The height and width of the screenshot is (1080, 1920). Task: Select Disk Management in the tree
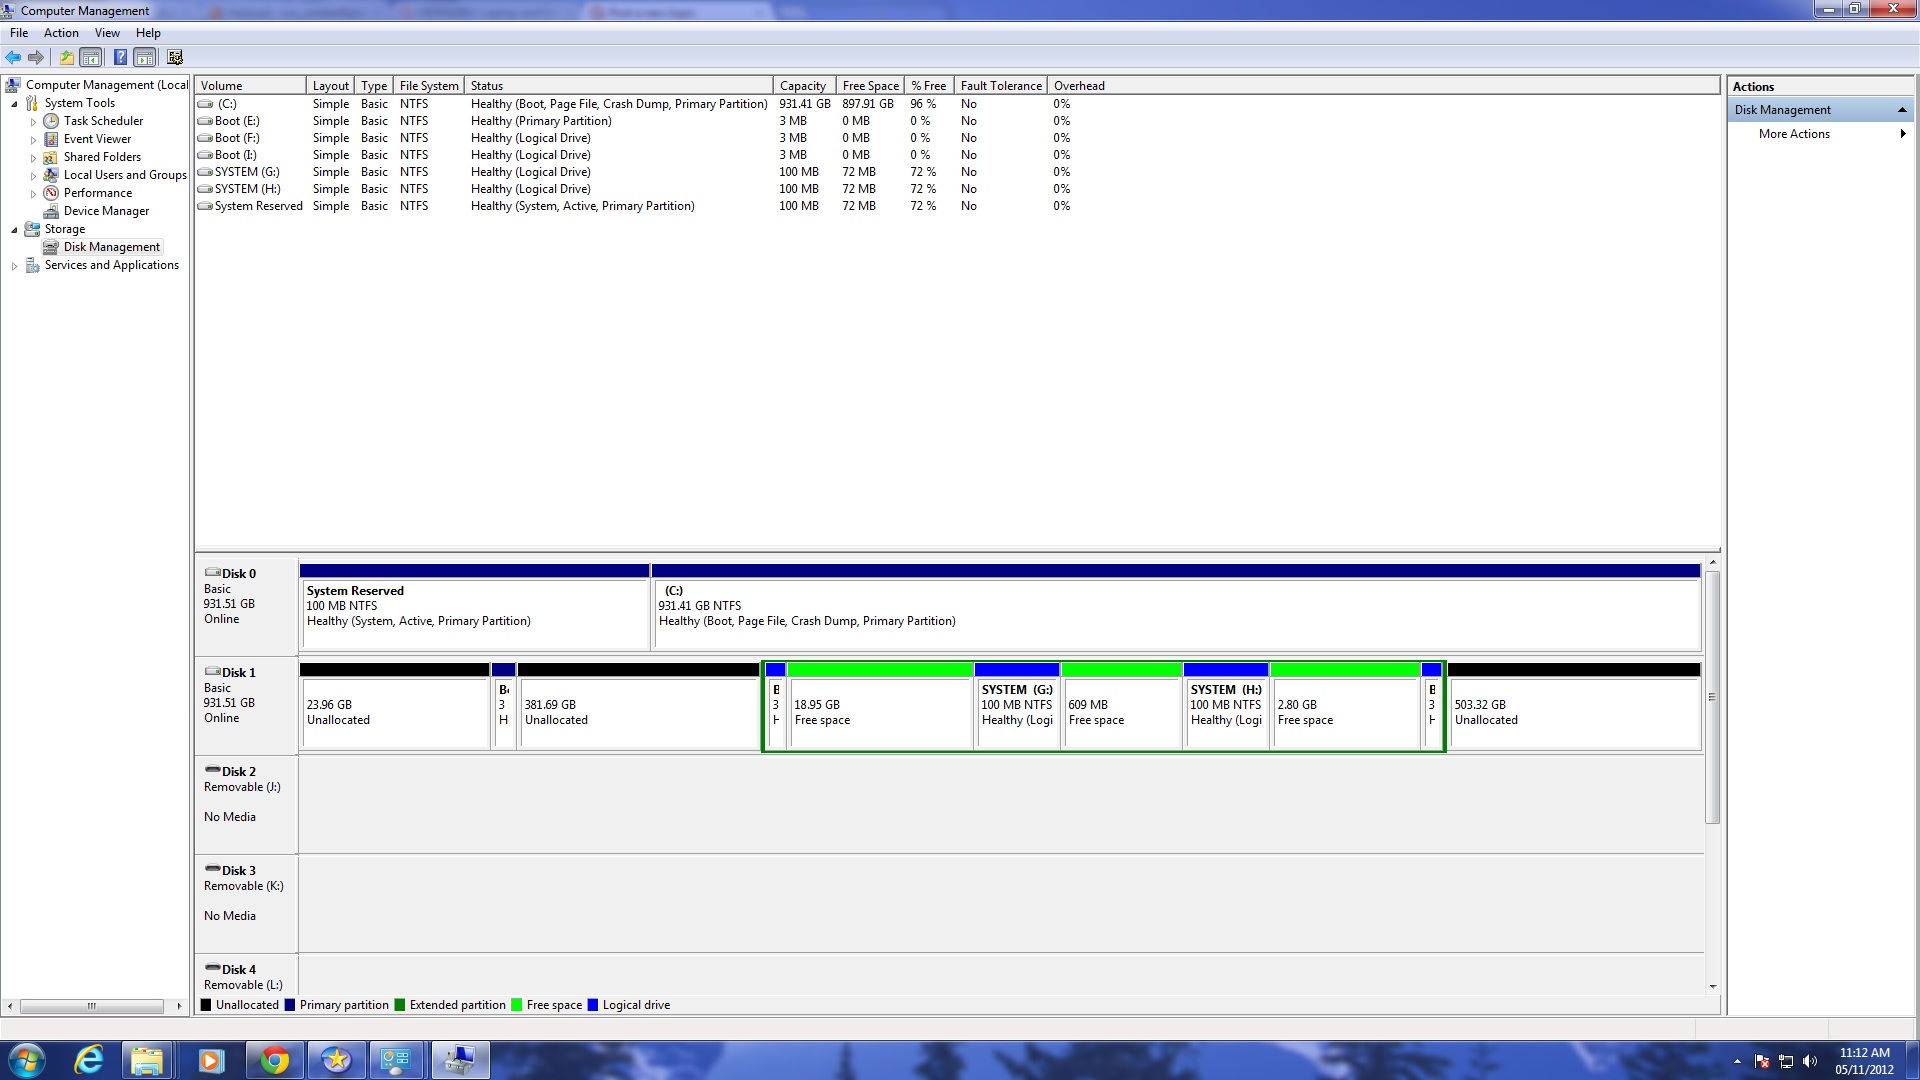pyautogui.click(x=111, y=247)
